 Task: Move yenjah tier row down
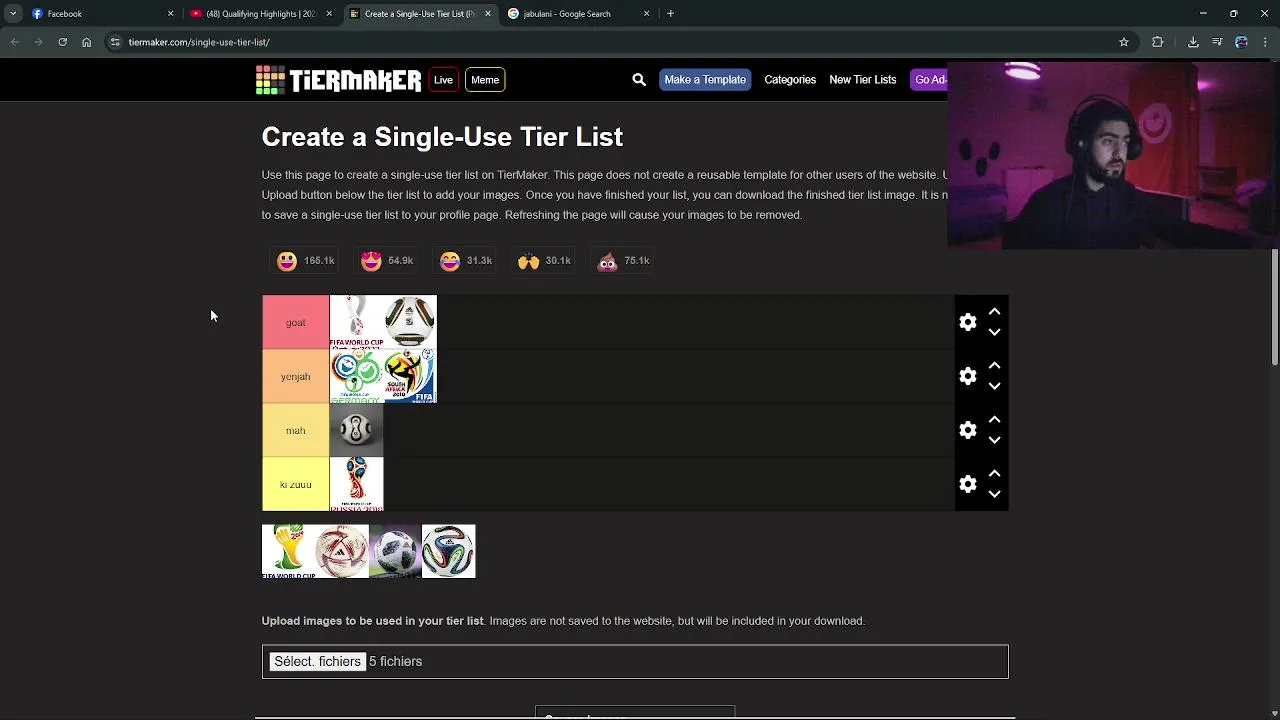[x=994, y=386]
